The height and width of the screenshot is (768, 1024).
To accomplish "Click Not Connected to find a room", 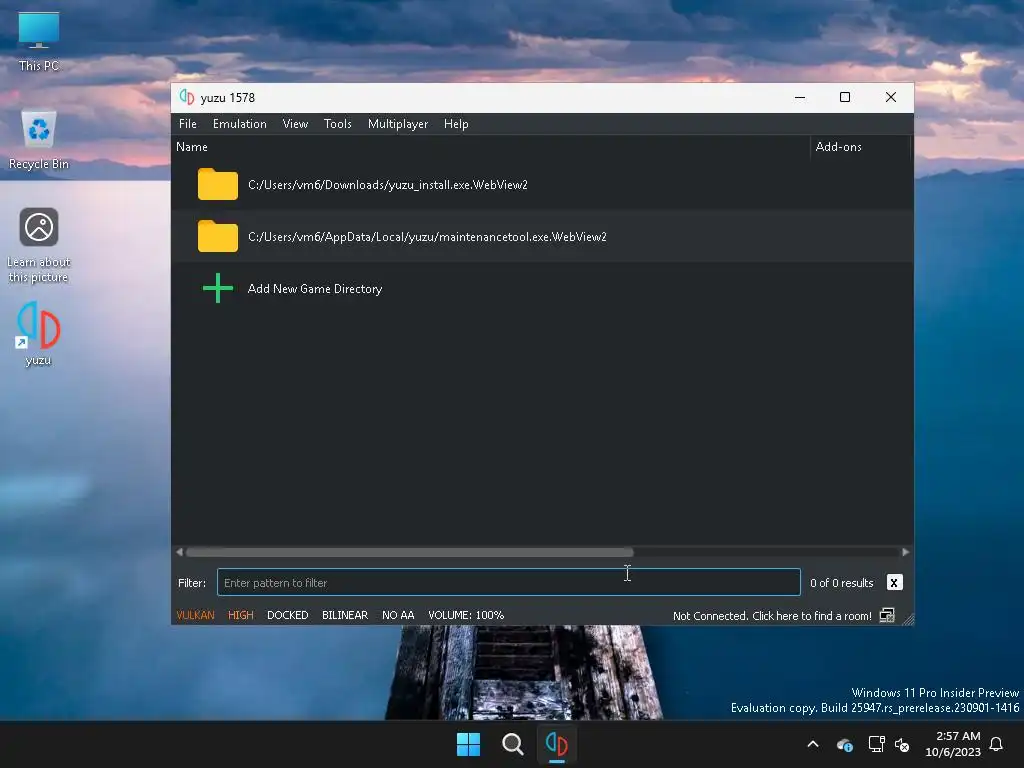I will (772, 616).
